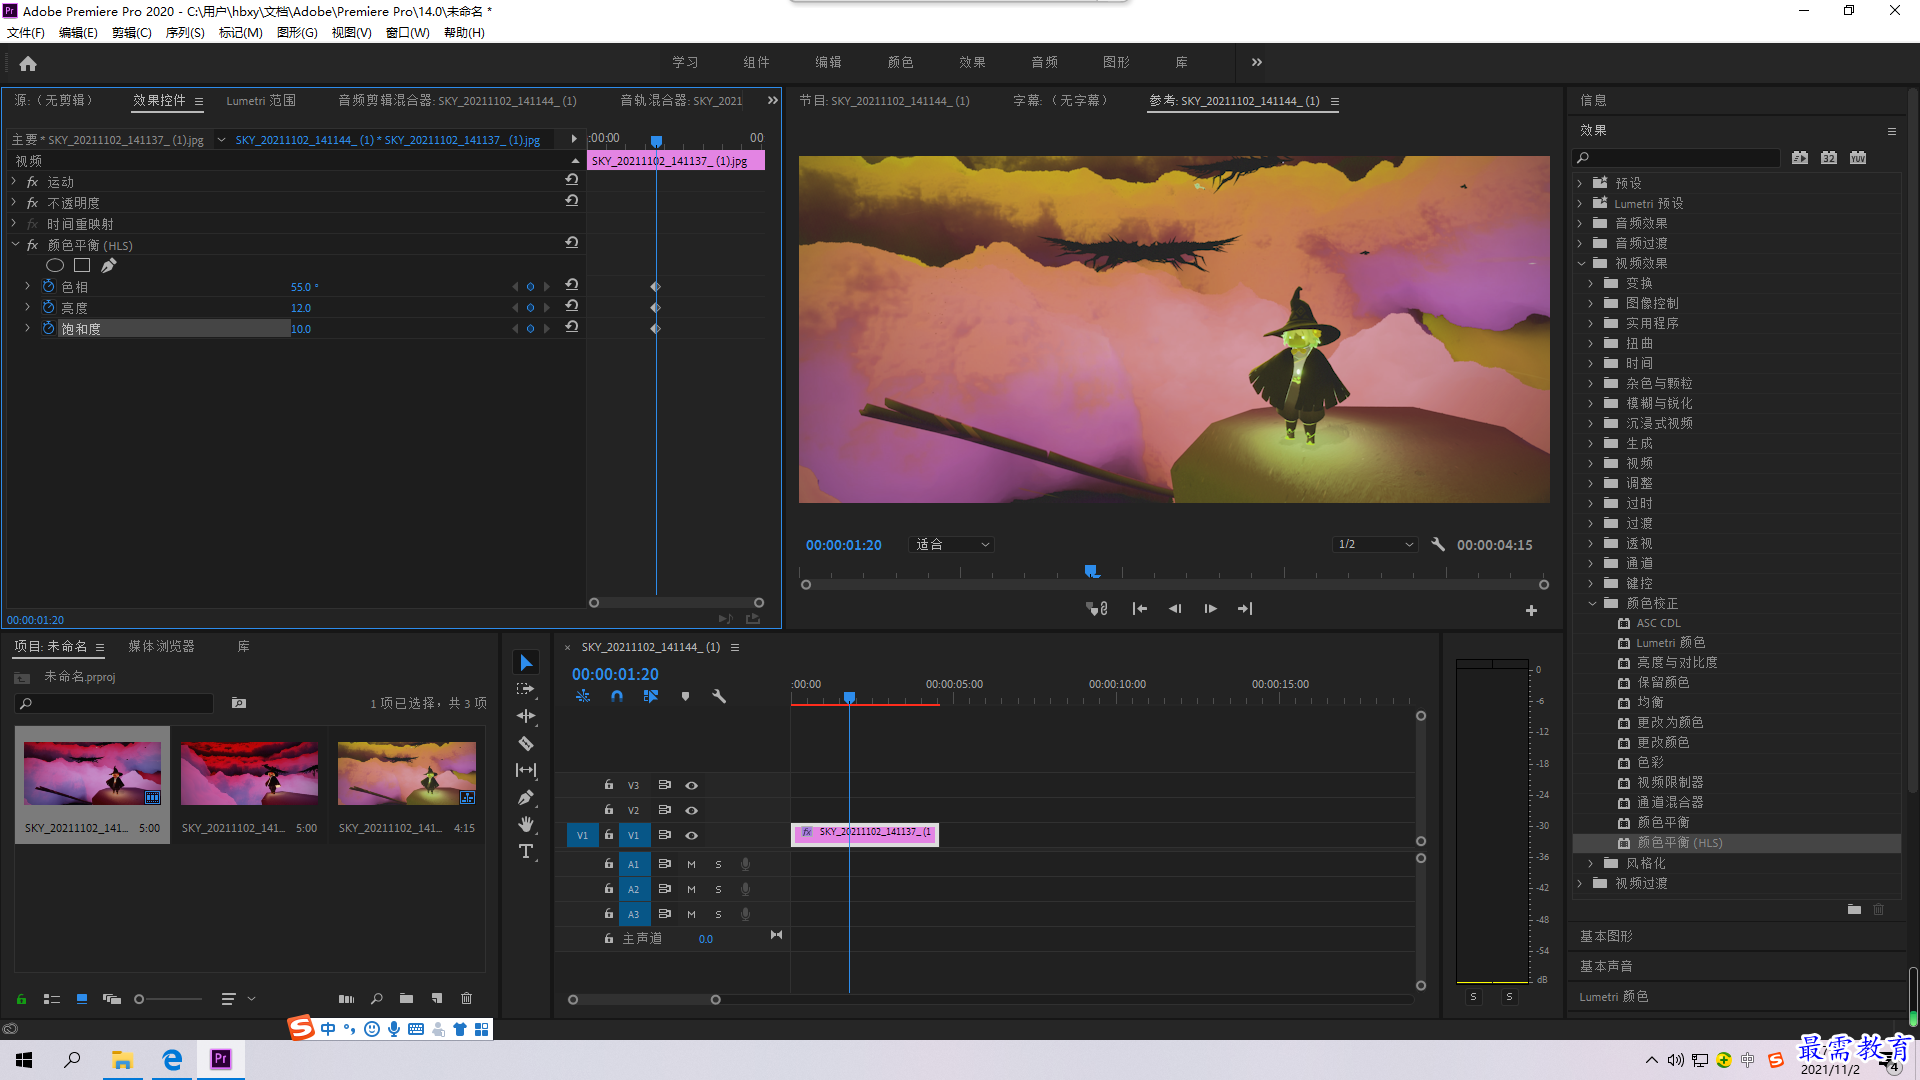
Task: Add marker in the timeline
Action: 685,697
